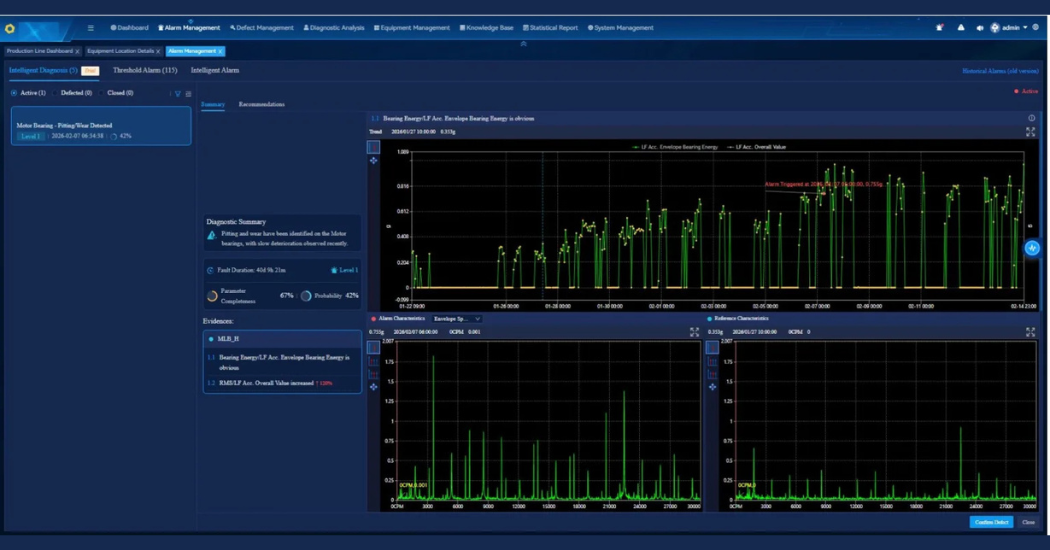Expand the trend chart to fullscreen
Image resolution: width=1050 pixels, height=550 pixels.
(1030, 131)
